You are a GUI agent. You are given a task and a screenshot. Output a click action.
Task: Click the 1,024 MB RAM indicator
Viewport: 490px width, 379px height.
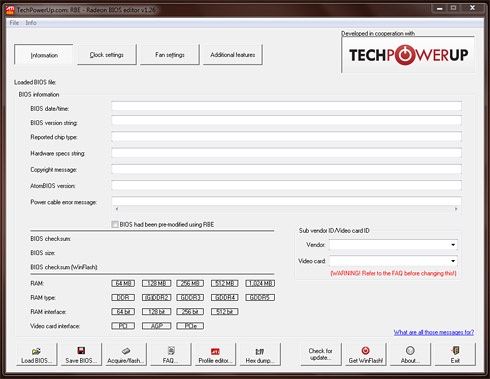click(x=260, y=283)
